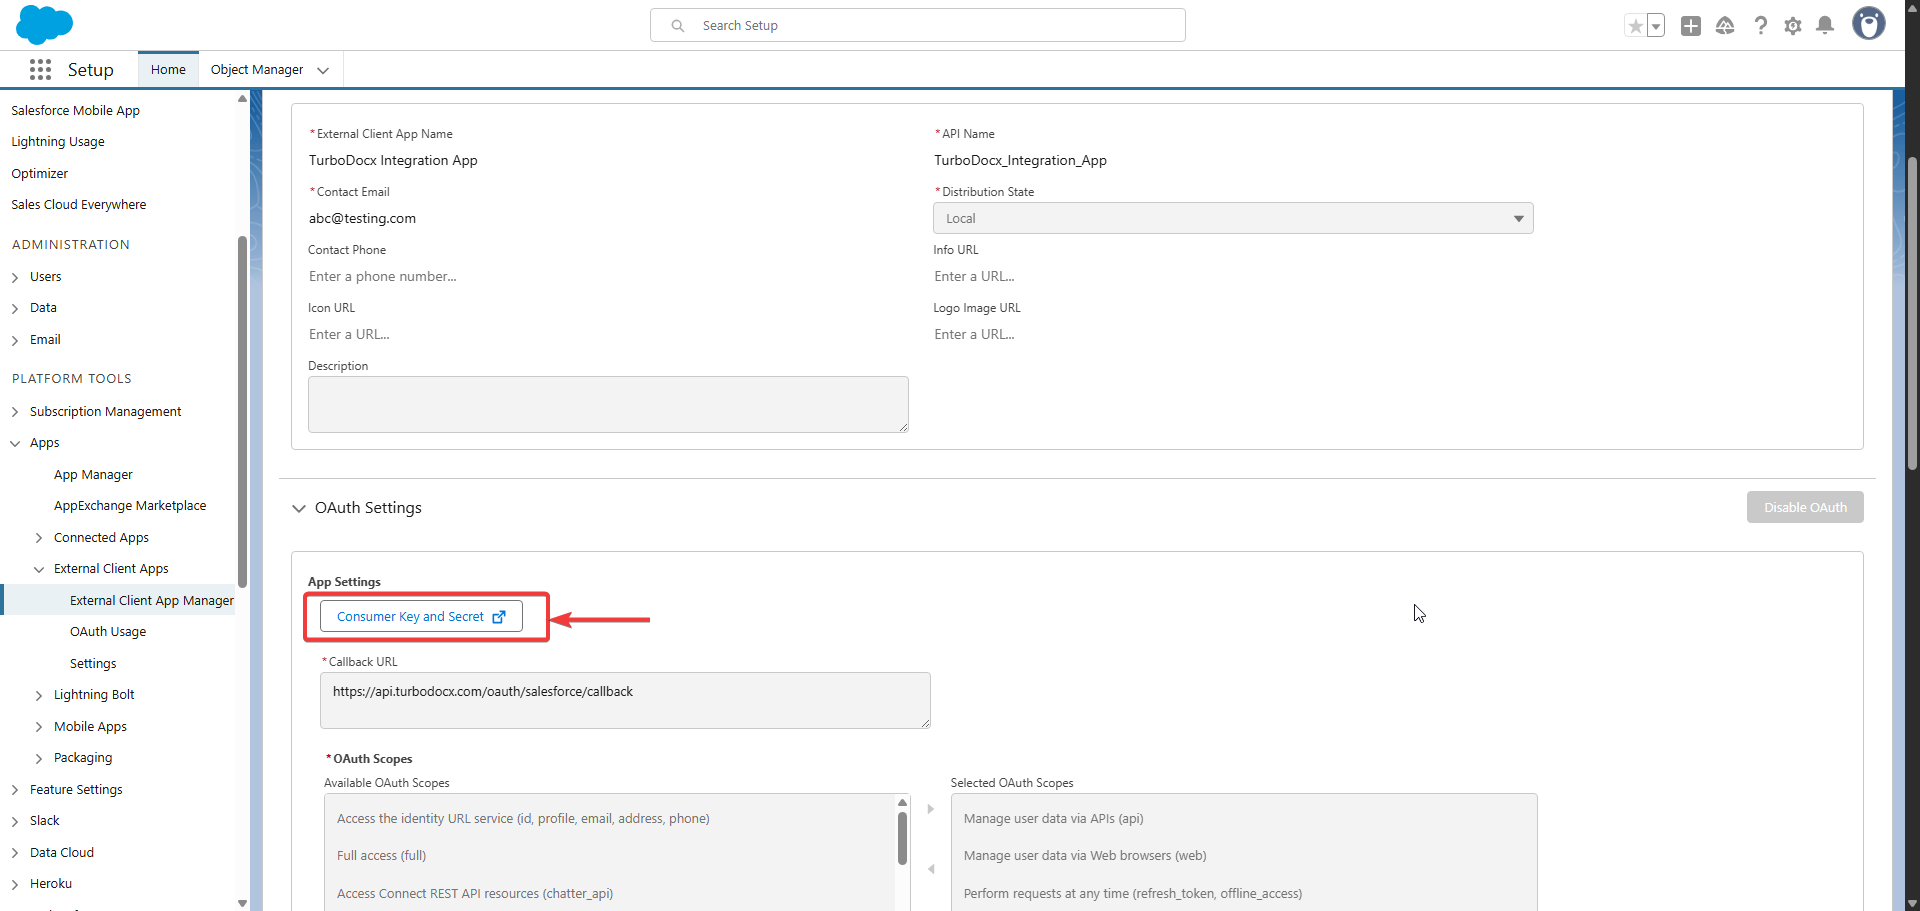Click the Icon URL field
Screen dimensions: 1920x911
pos(607,335)
